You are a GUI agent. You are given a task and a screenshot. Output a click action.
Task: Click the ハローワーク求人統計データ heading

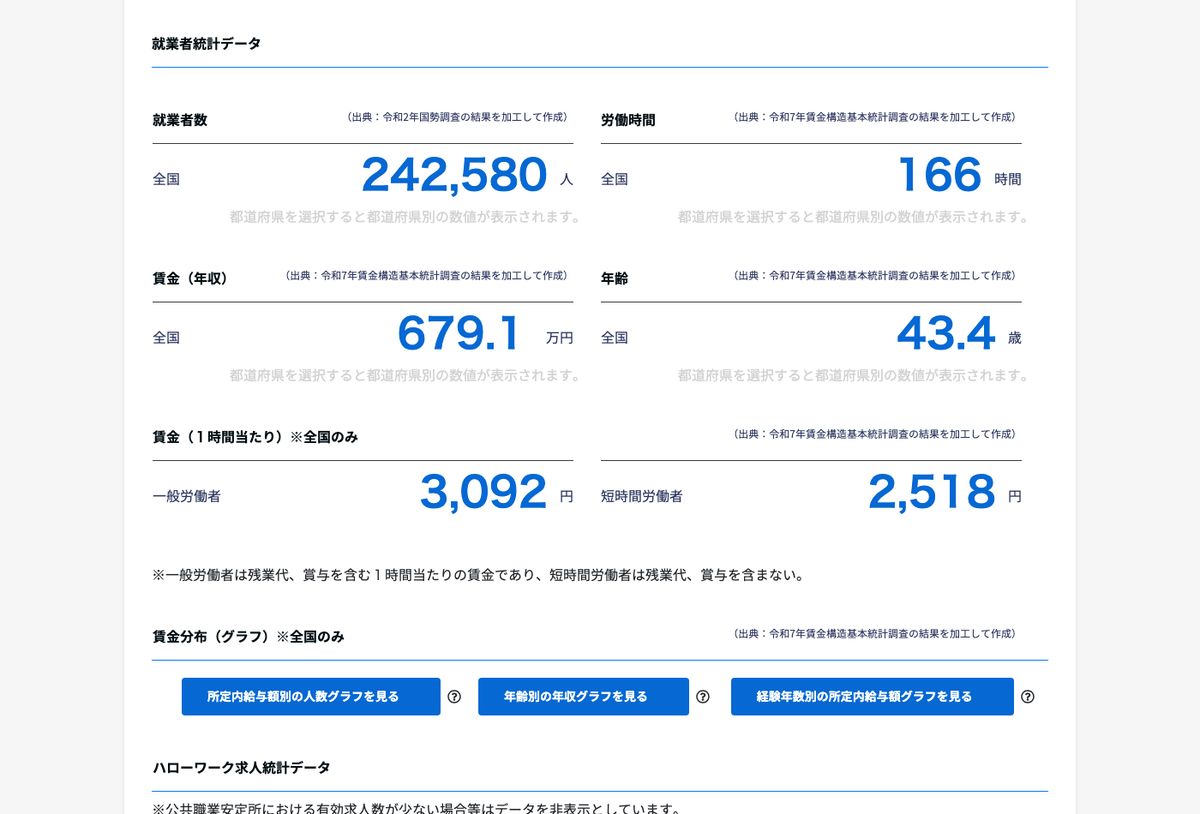pyautogui.click(x=241, y=768)
